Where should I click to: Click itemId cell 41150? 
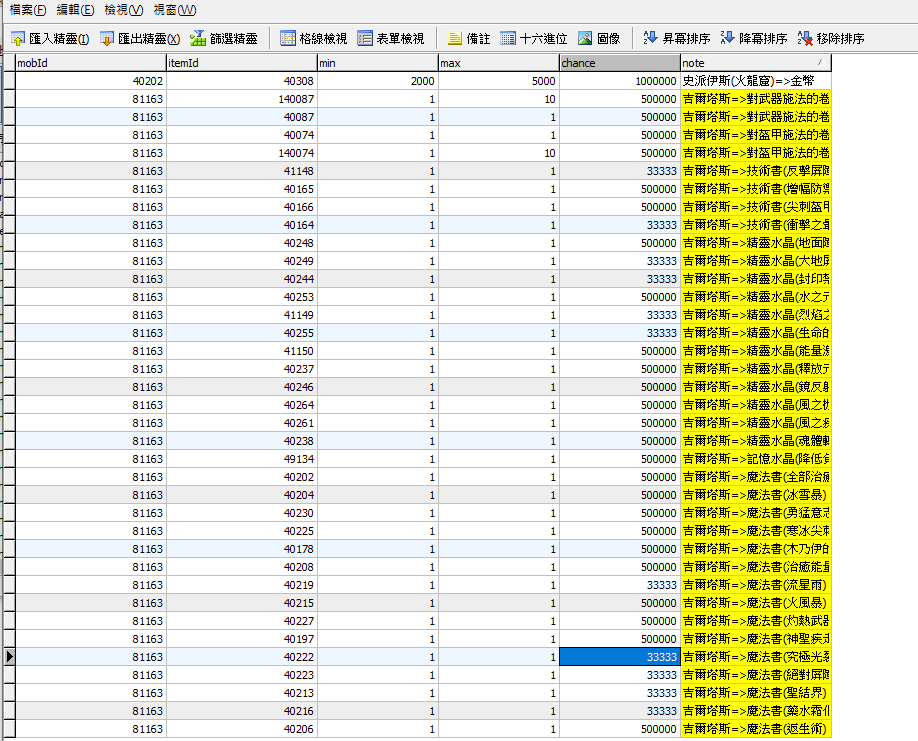click(242, 351)
